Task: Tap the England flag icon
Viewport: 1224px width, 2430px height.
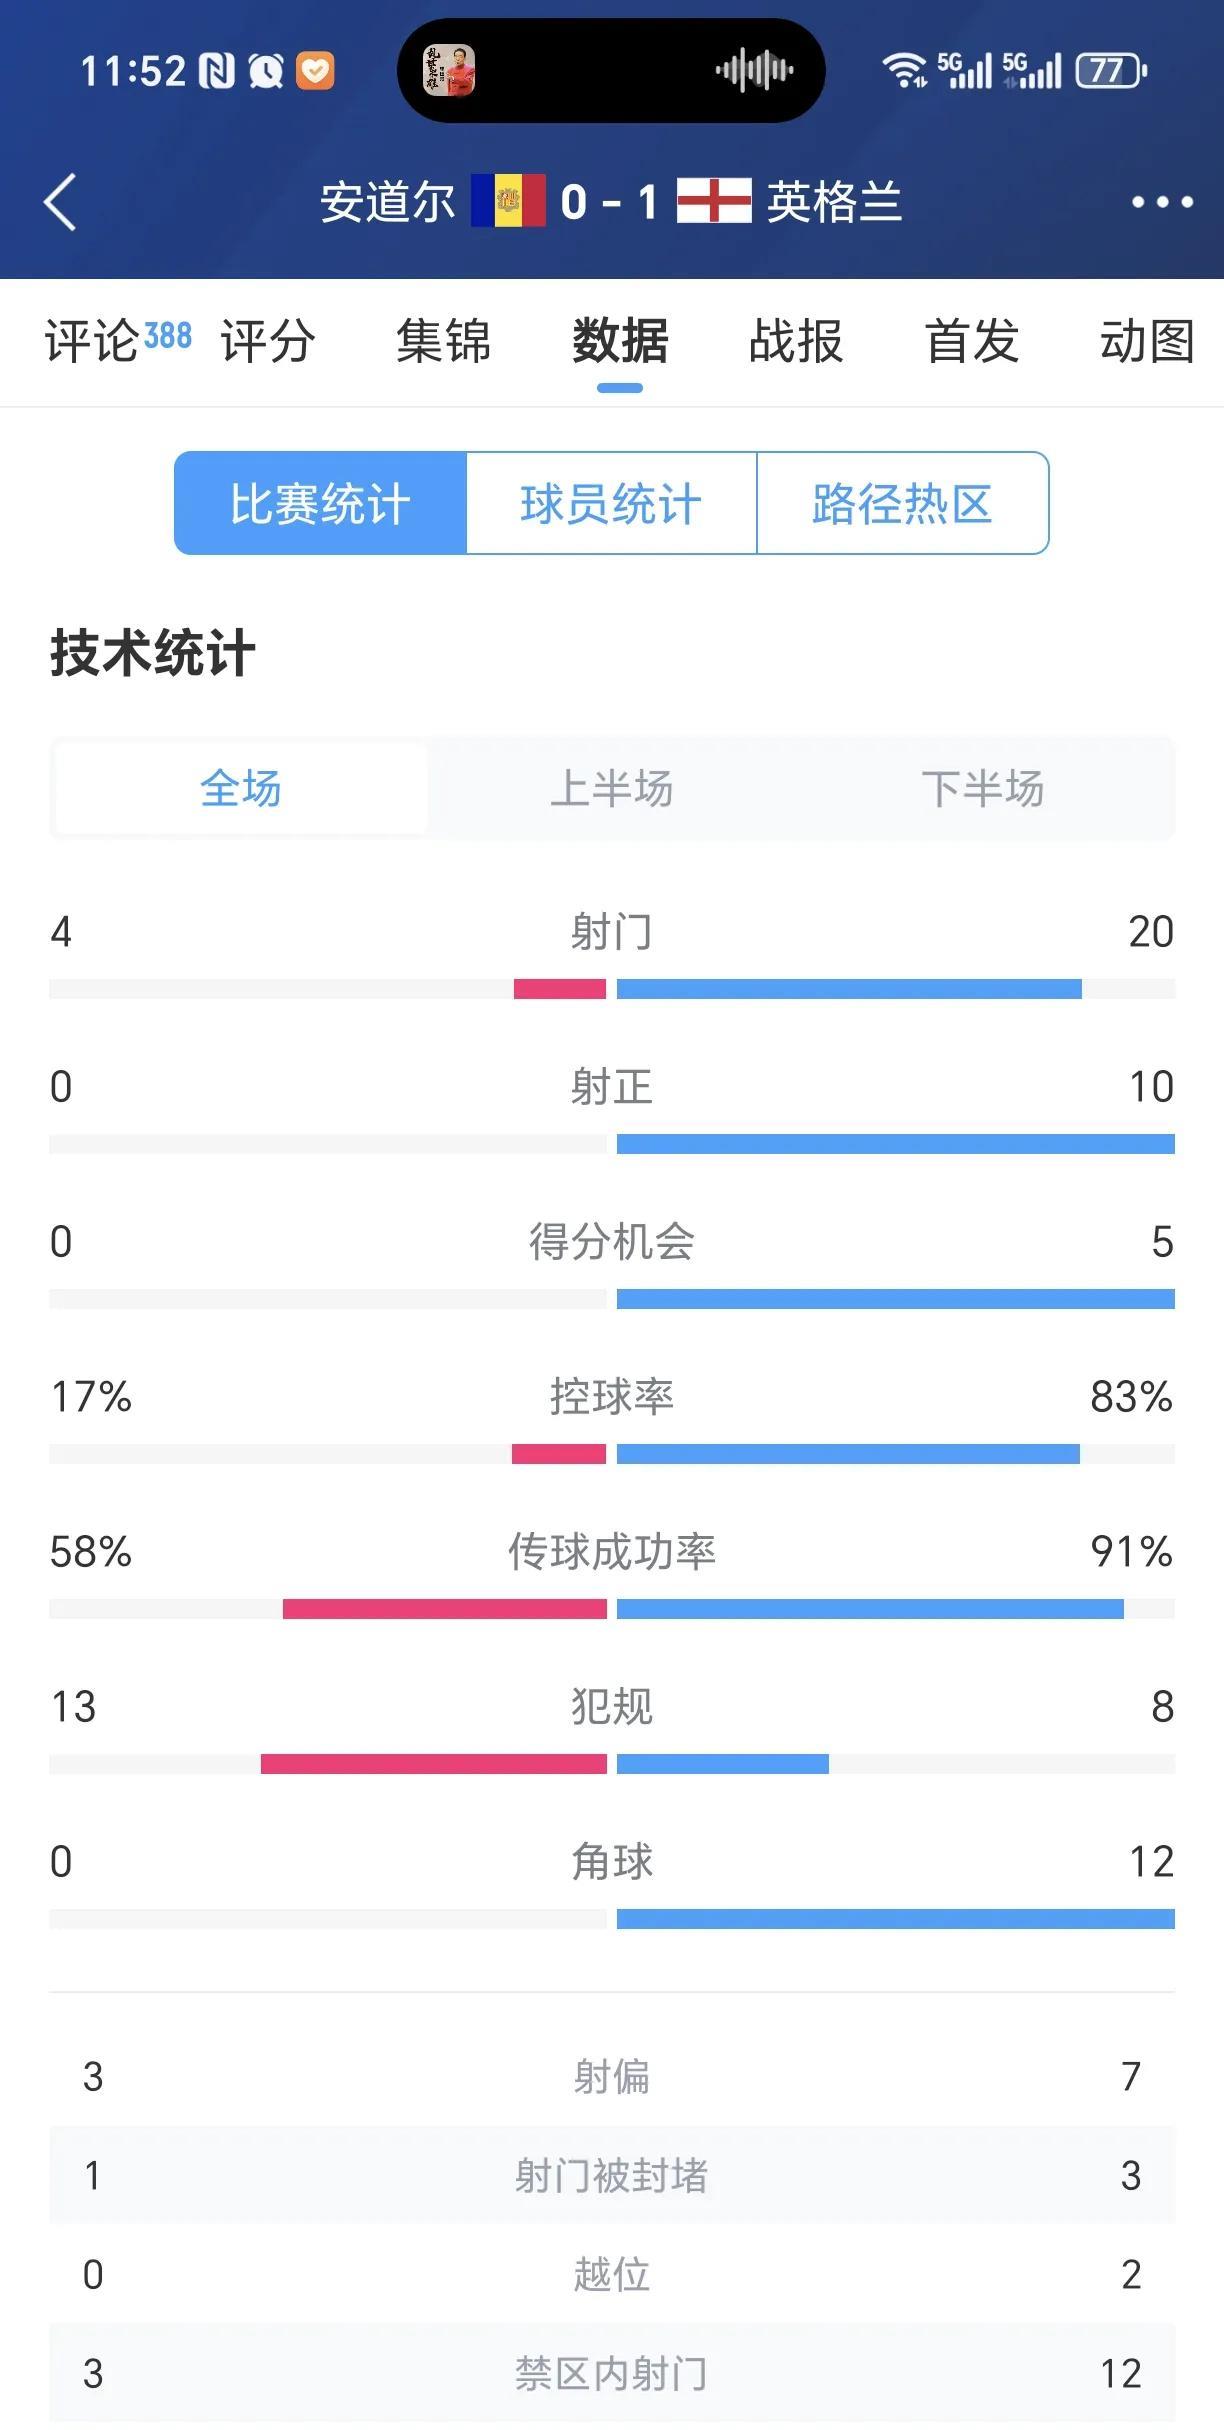Action: pos(714,201)
